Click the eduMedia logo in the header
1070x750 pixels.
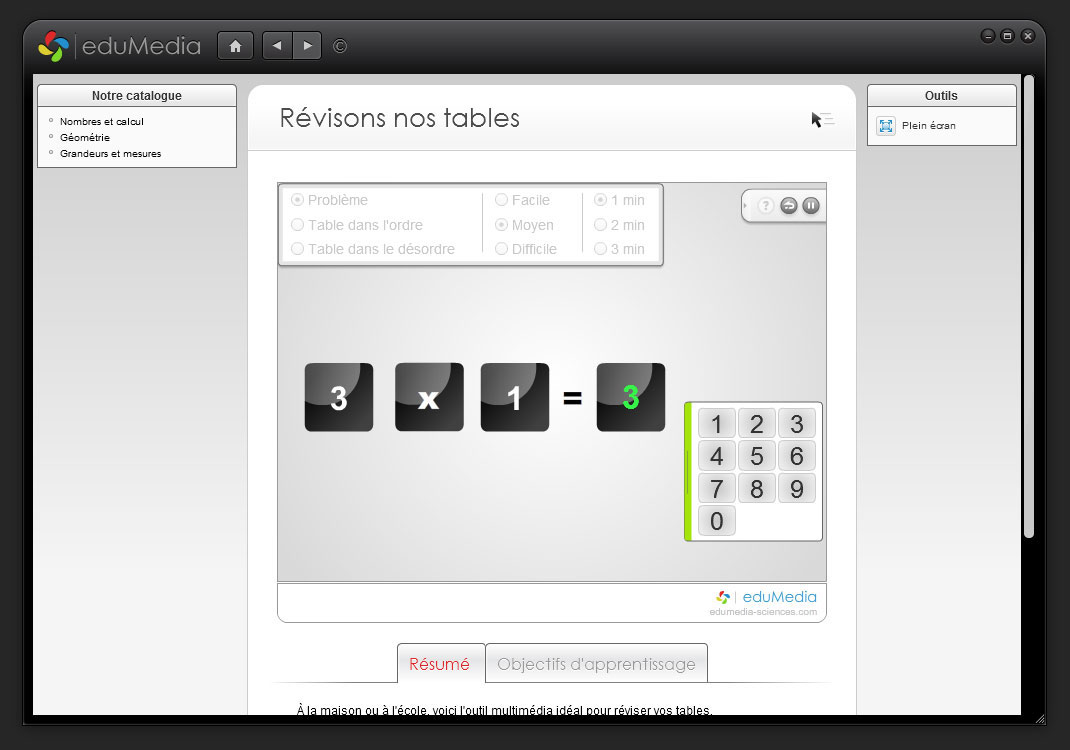point(120,46)
